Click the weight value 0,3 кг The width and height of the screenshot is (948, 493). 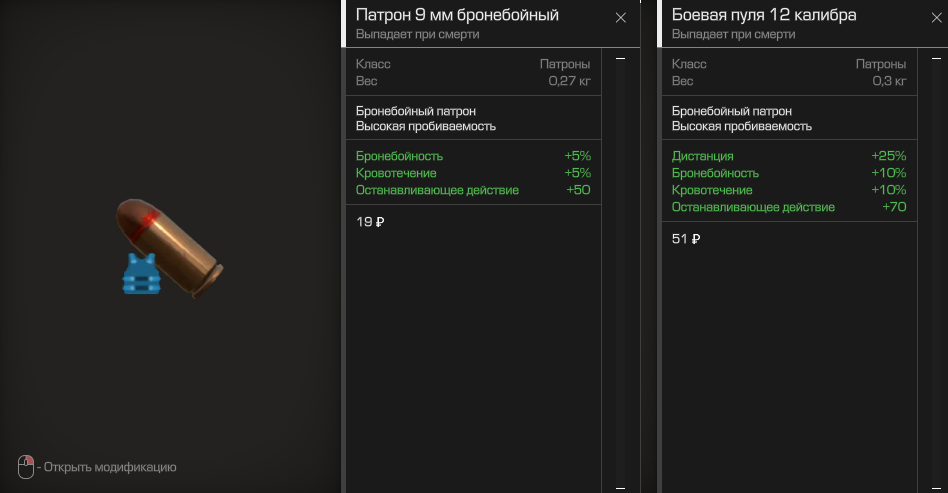tap(889, 81)
